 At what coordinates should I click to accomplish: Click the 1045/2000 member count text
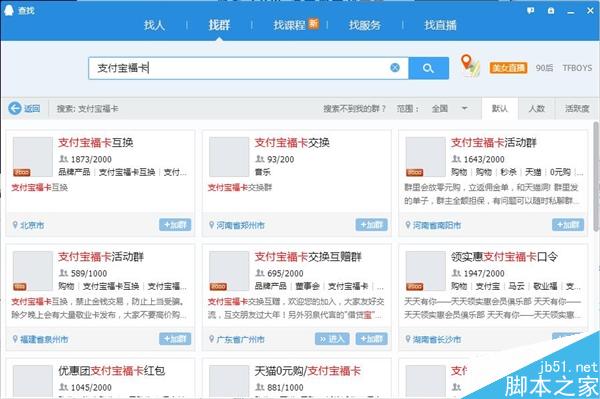(x=91, y=387)
